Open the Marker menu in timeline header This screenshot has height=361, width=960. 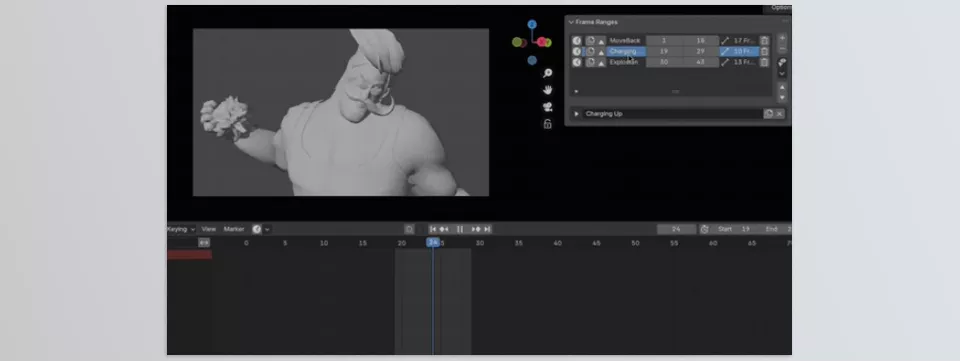[234, 229]
